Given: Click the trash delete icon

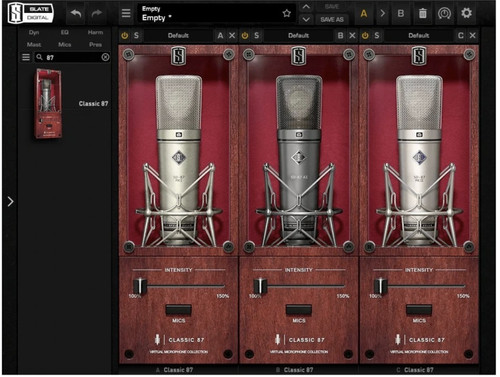Looking at the screenshot, I should pyautogui.click(x=423, y=13).
